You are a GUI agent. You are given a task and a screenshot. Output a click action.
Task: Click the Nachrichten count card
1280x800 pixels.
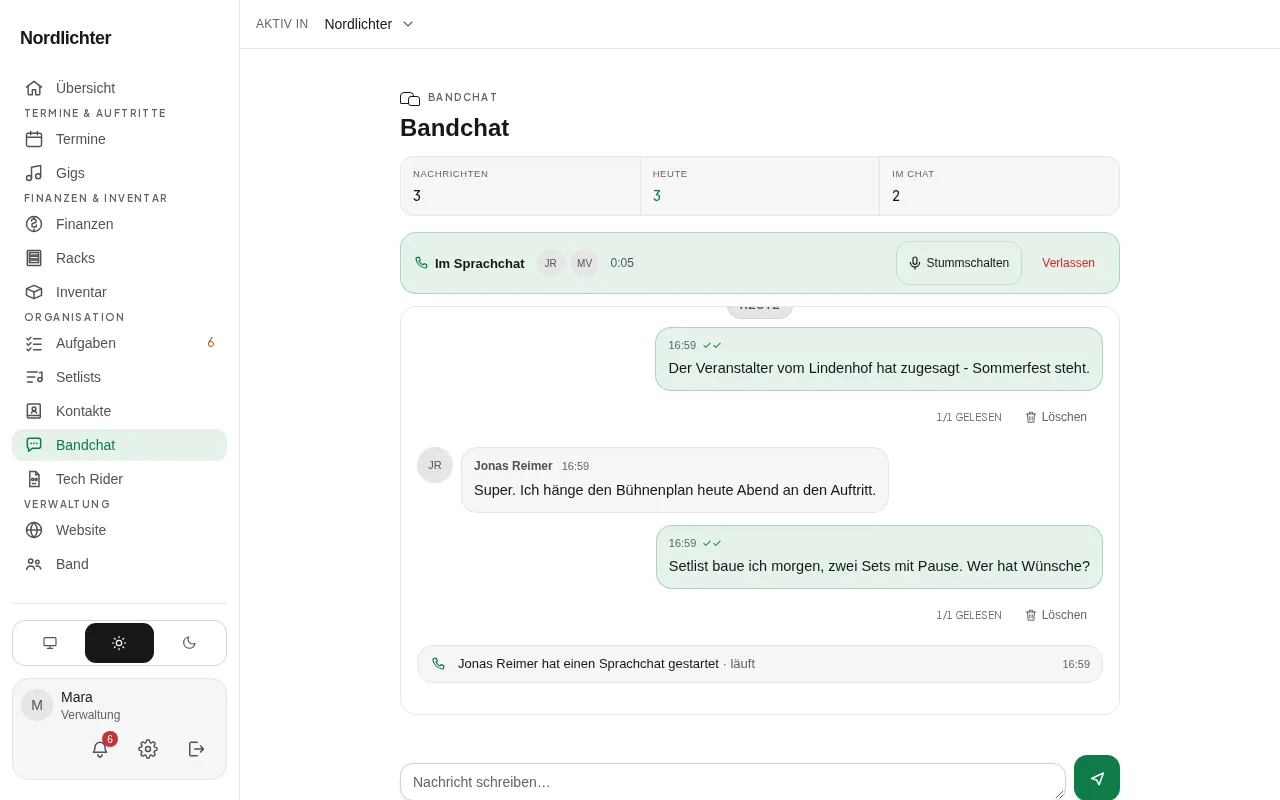(520, 186)
